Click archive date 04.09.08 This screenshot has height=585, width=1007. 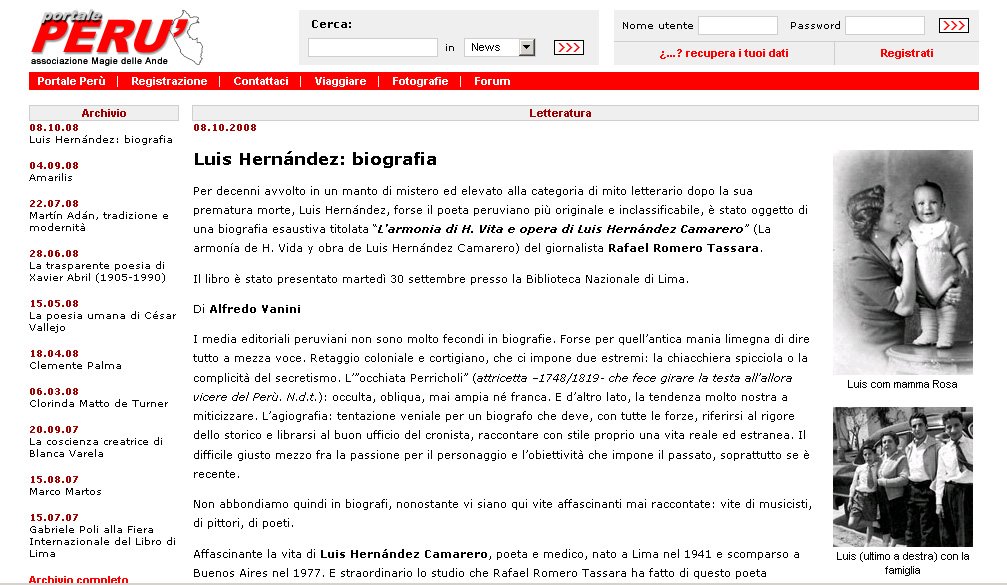coord(54,166)
